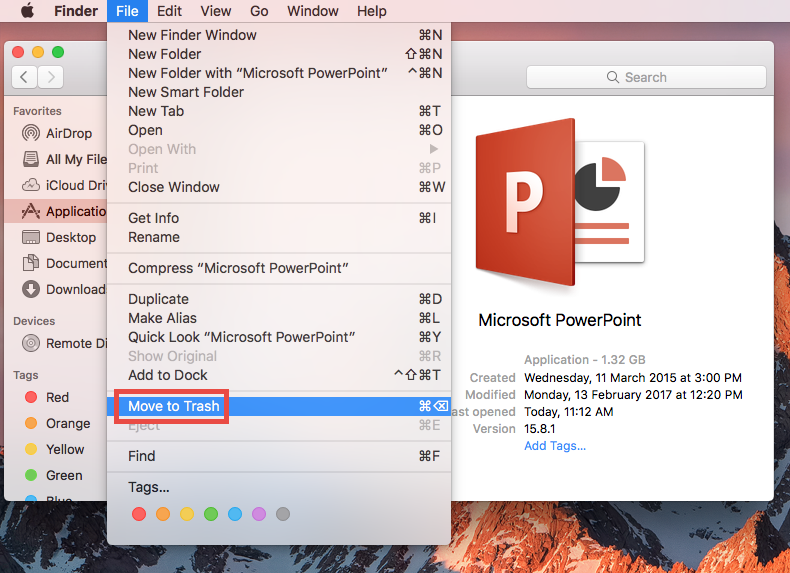Choose Add to Dock
The height and width of the screenshot is (573, 790).
coord(279,375)
